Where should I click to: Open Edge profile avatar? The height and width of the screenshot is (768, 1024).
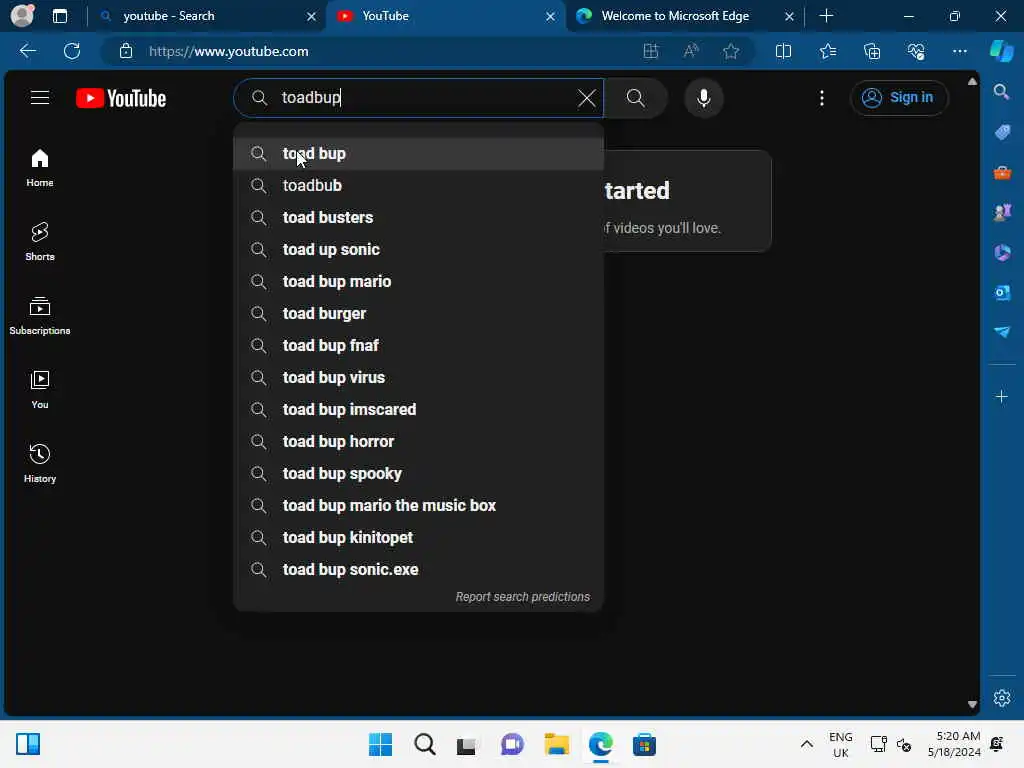22,16
